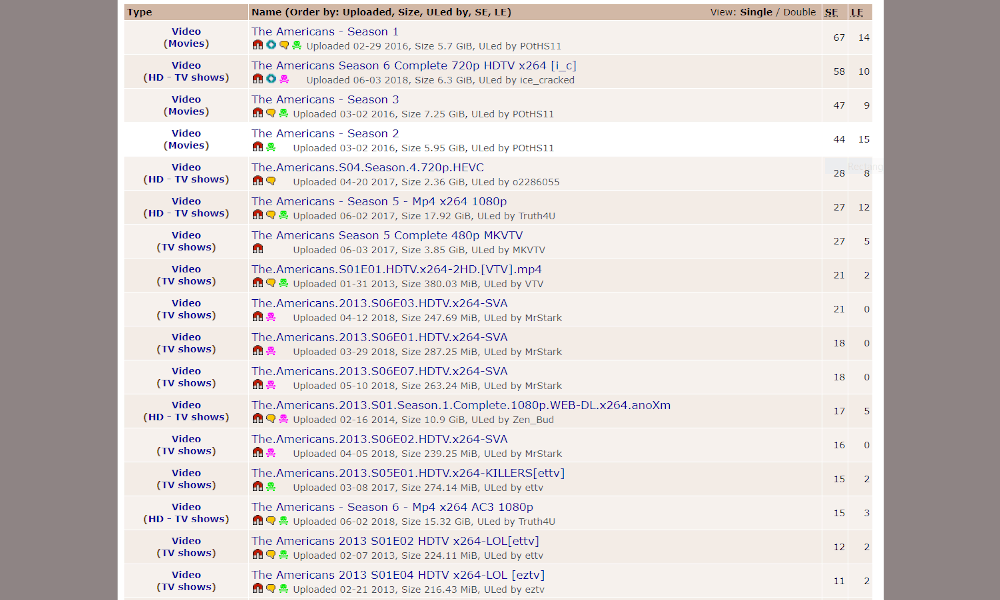Click magnet icon for The Americans - Season 2
1000x600 pixels.
point(258,147)
